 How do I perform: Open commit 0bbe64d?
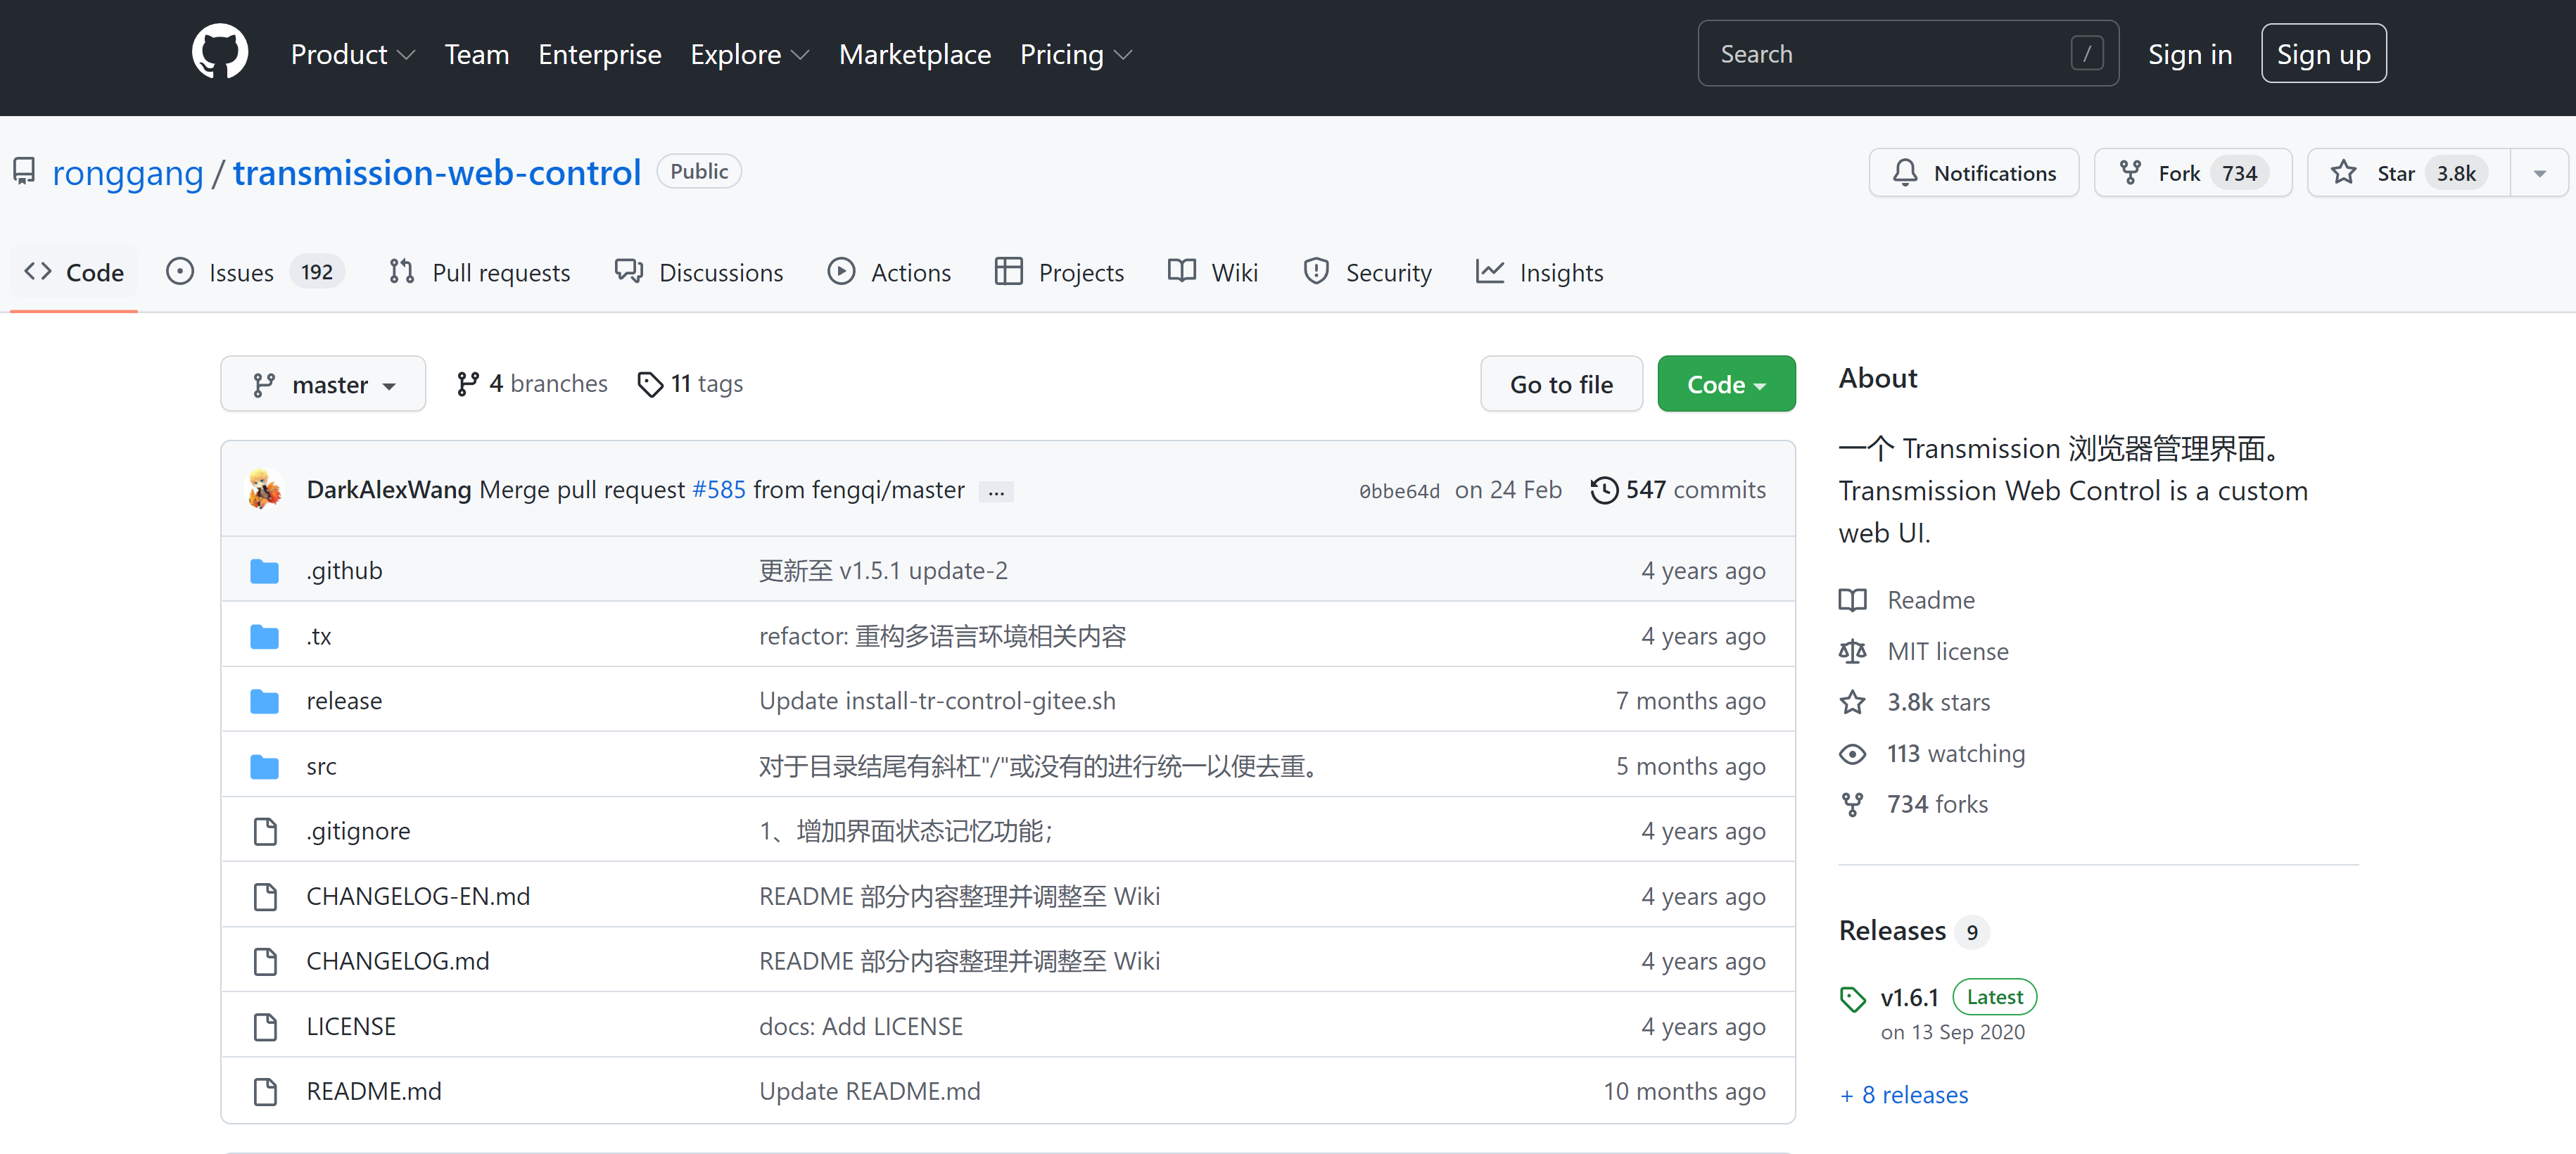1399,491
